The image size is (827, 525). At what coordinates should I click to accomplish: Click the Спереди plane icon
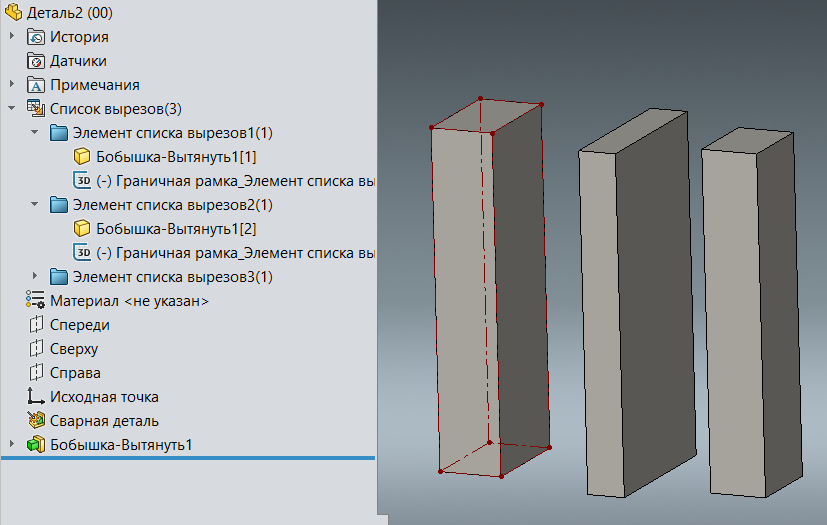[x=36, y=324]
